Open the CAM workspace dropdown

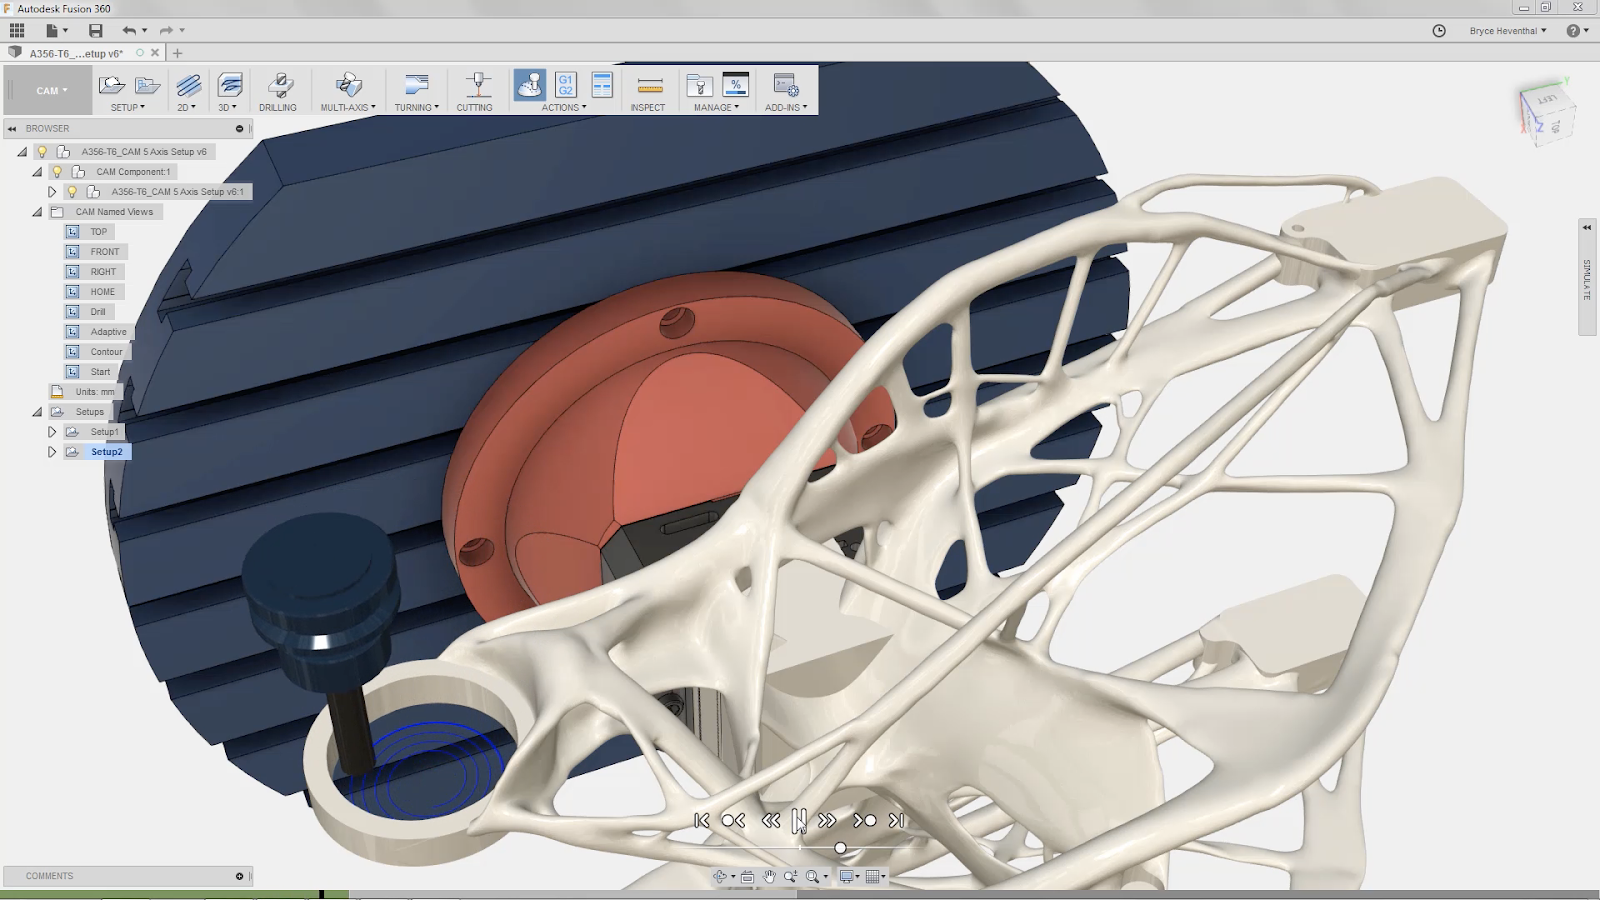[x=51, y=91]
